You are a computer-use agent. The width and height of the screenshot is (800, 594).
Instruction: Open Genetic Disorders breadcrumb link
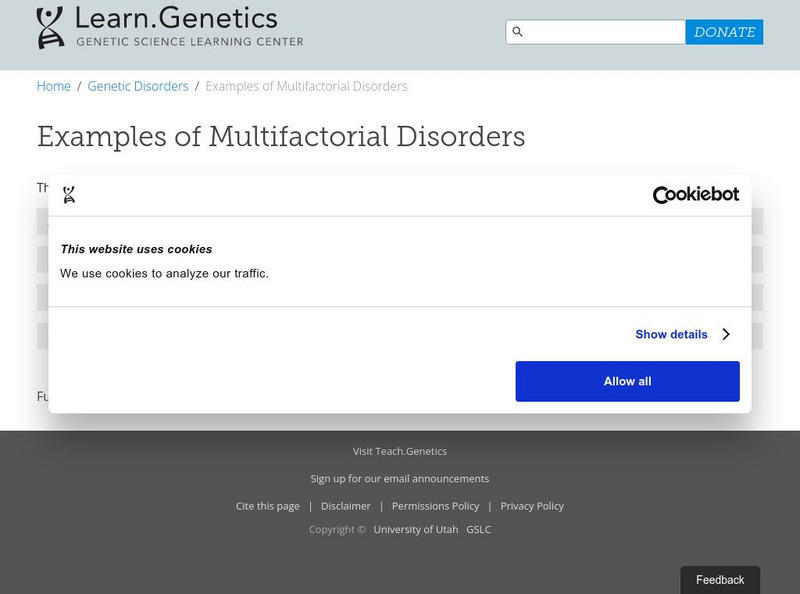(138, 86)
